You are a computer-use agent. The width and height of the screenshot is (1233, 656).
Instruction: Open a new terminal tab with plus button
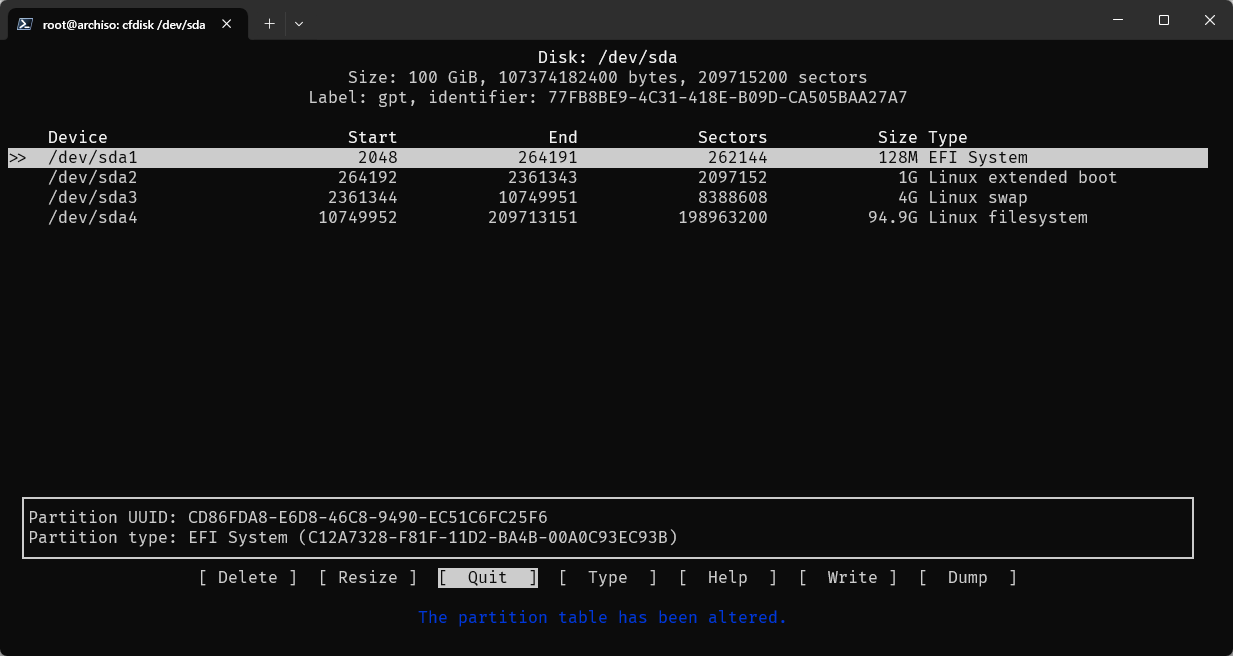tap(269, 23)
